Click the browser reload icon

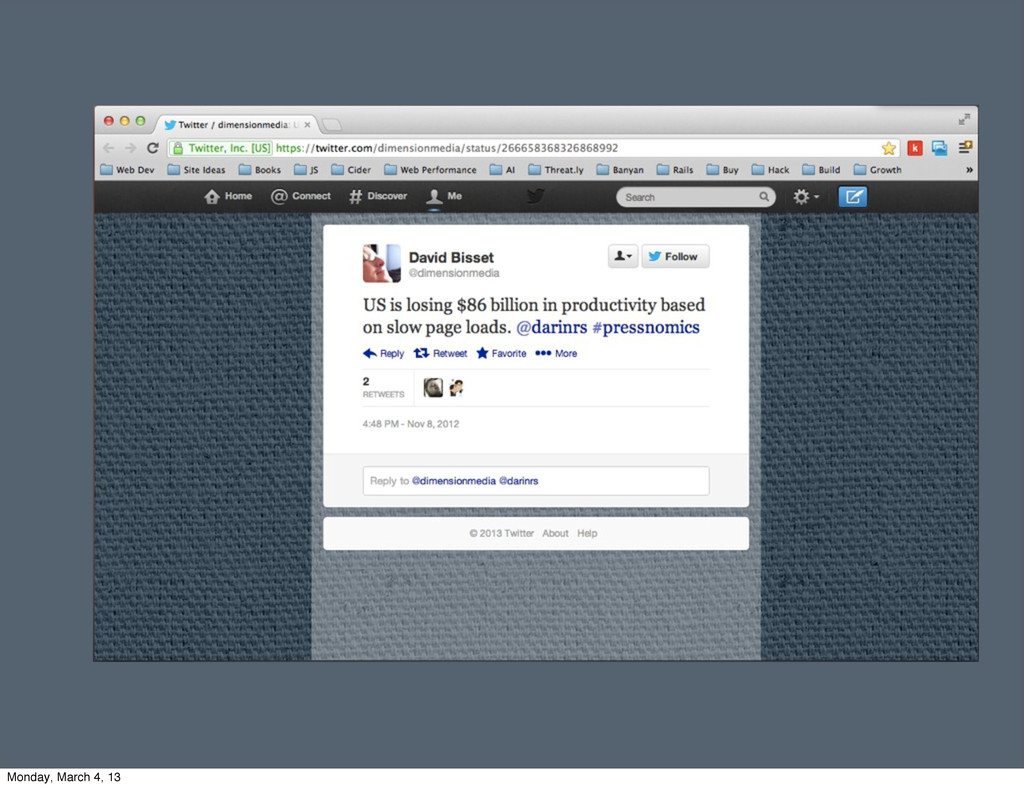[153, 148]
